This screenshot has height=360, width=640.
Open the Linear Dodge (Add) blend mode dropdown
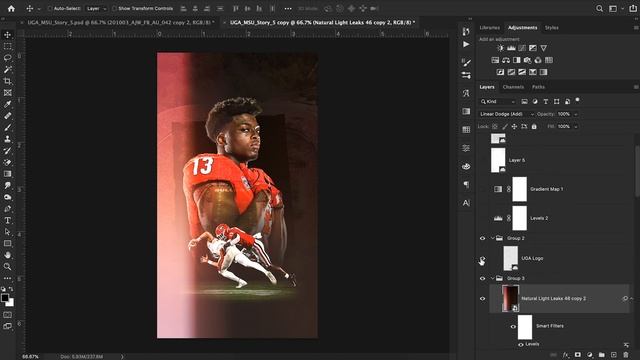coord(507,114)
